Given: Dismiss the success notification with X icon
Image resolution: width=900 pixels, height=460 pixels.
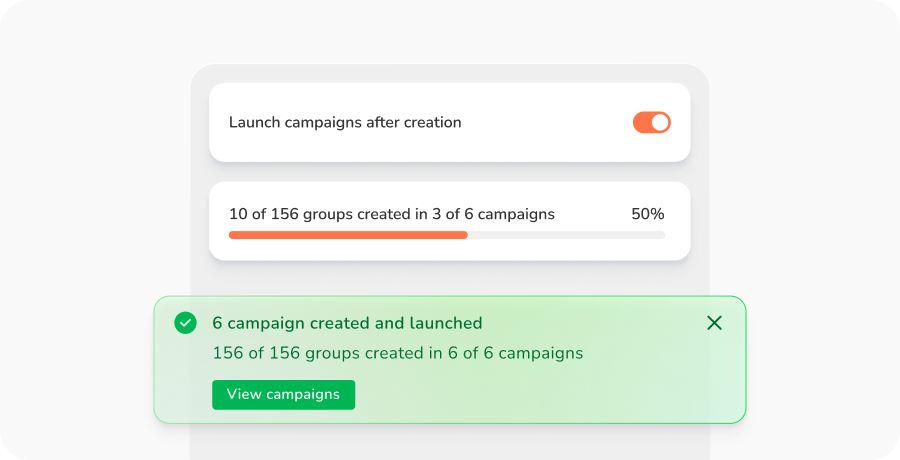Looking at the screenshot, I should point(714,323).
